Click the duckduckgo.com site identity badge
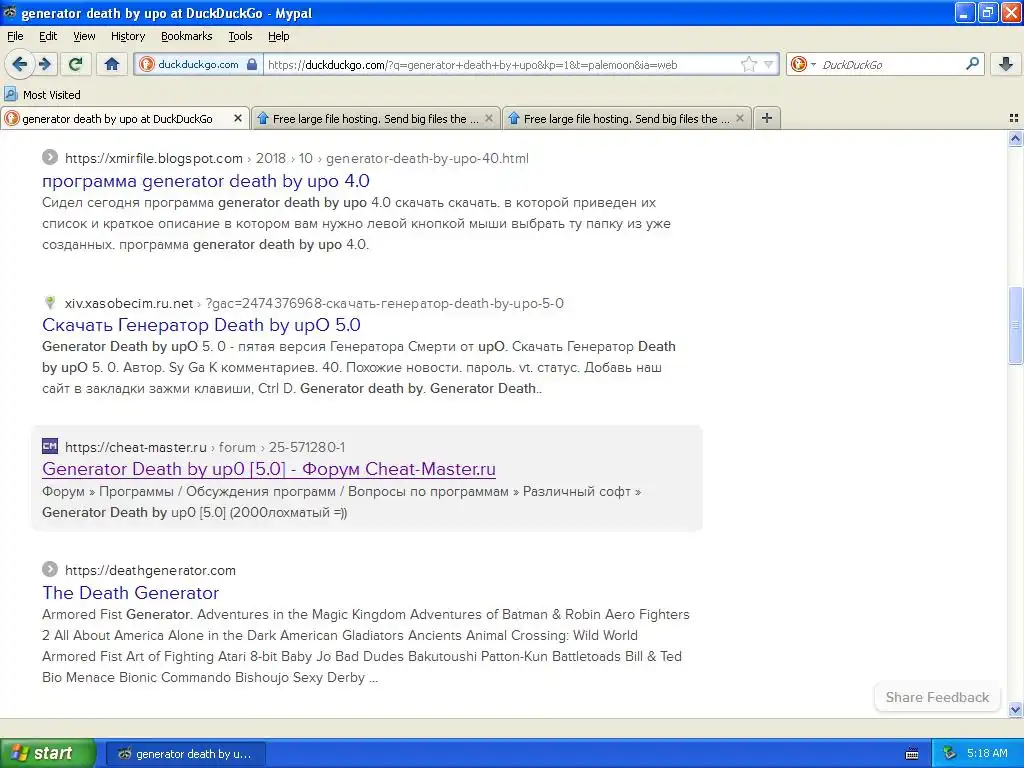 [x=199, y=64]
